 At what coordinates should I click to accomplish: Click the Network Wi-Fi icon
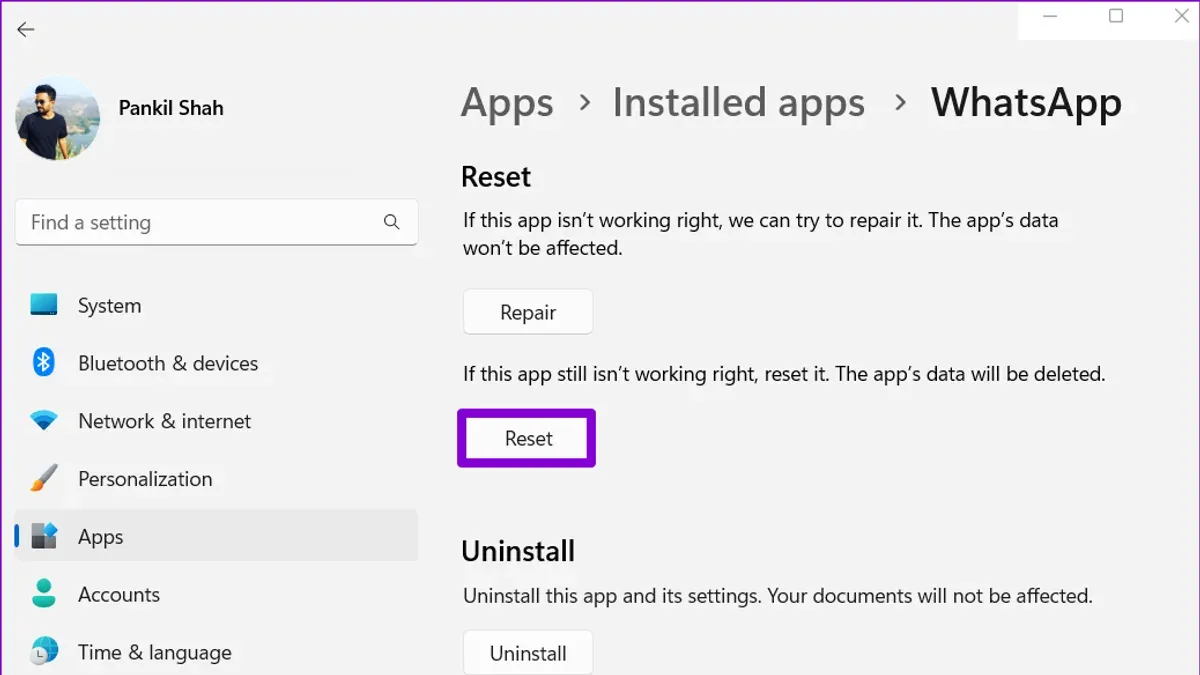coord(44,421)
